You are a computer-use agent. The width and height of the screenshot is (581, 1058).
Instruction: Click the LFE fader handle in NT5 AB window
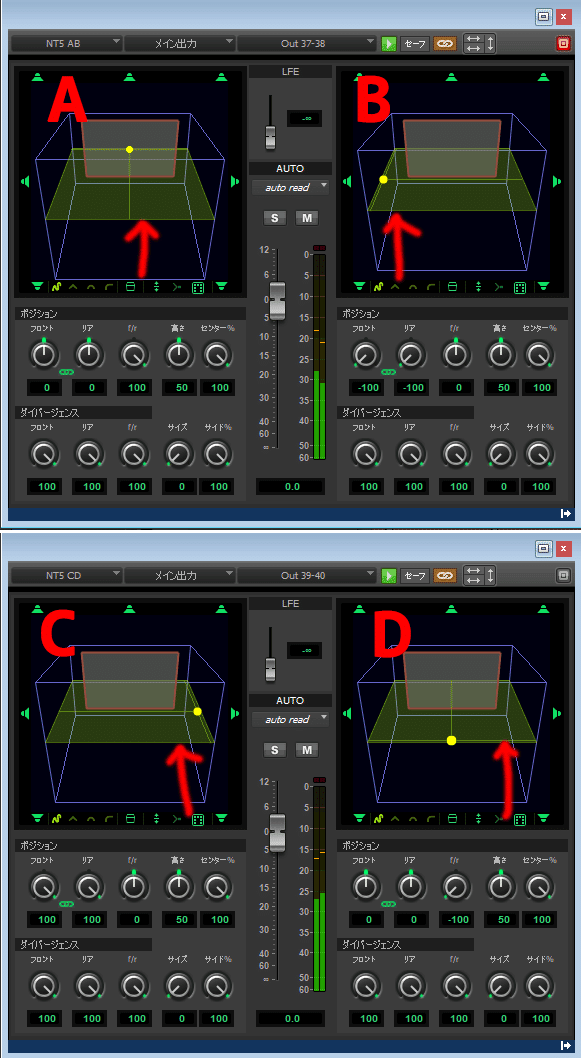(x=271, y=136)
